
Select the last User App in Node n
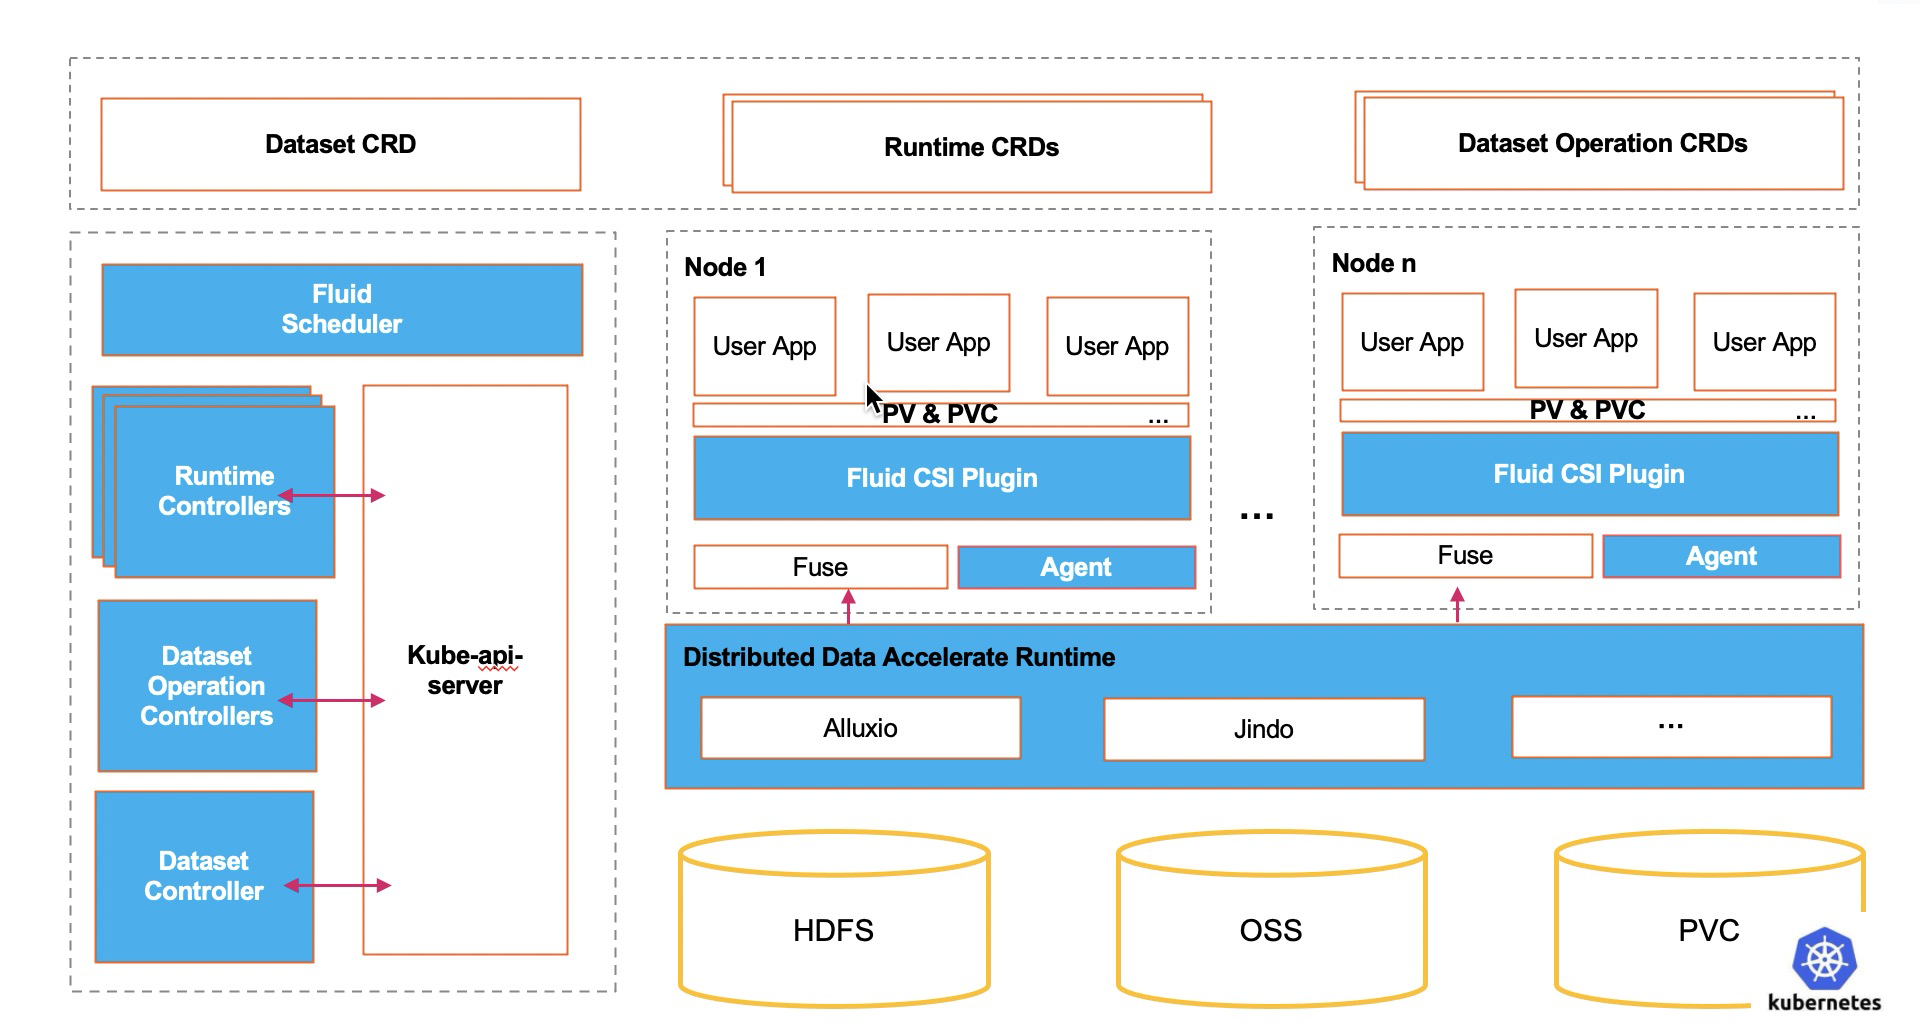point(1765,342)
